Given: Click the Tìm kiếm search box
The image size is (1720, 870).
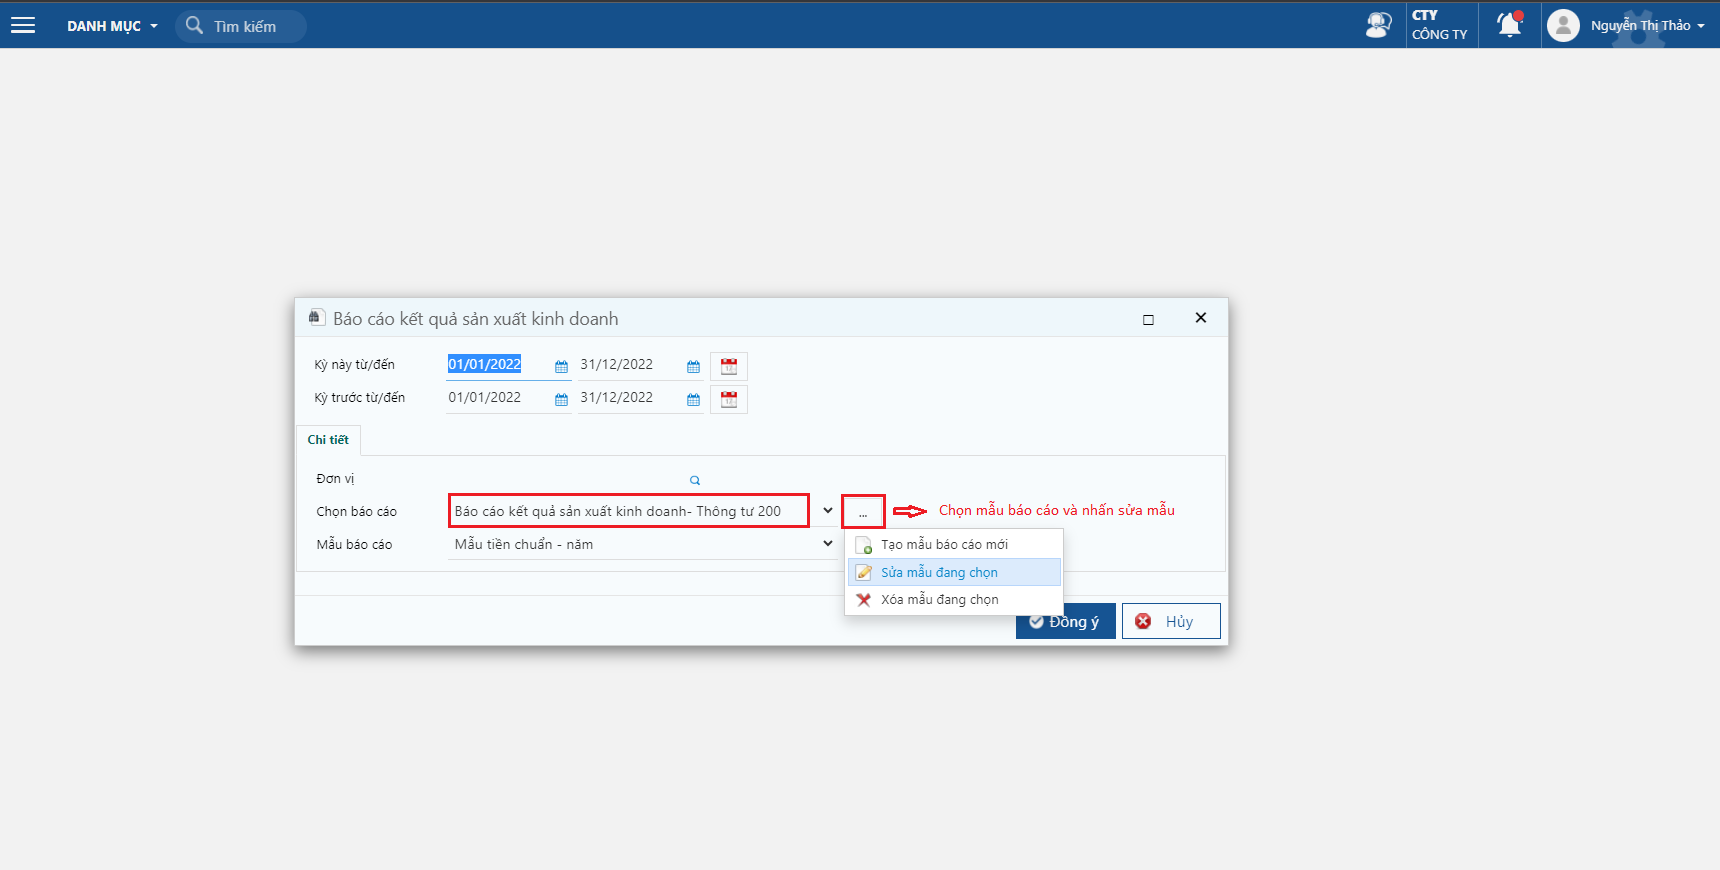Looking at the screenshot, I should tap(245, 26).
